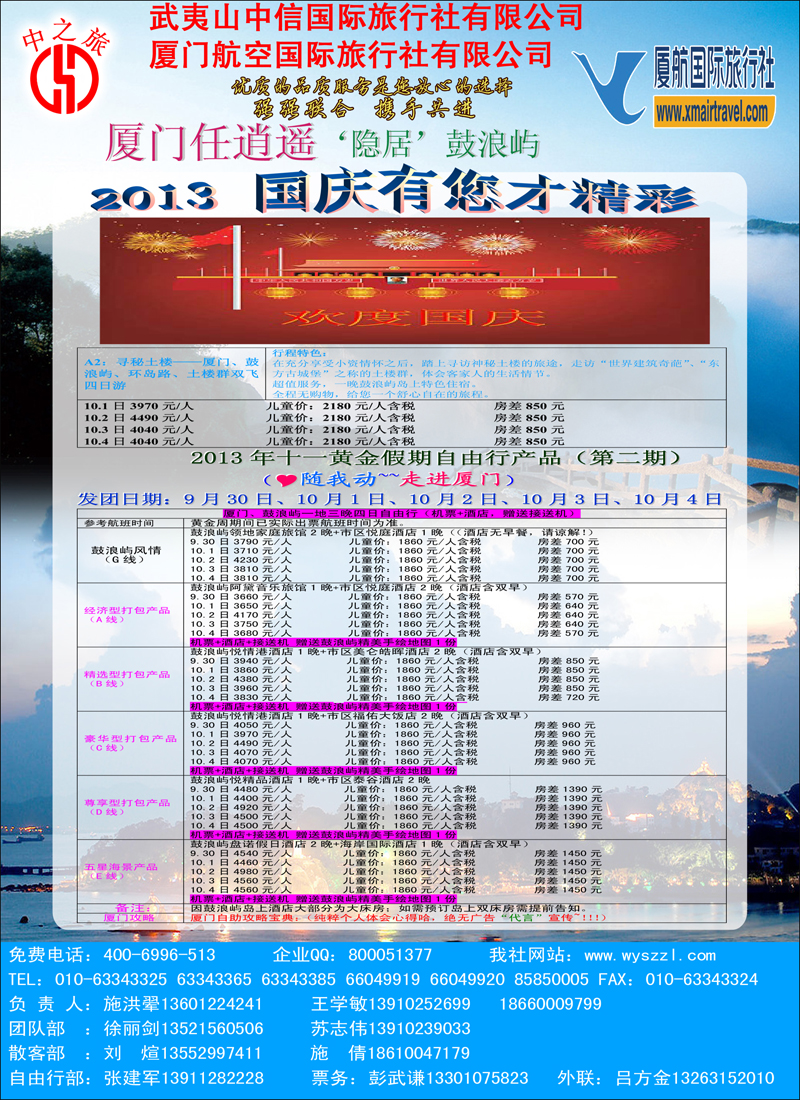
Task: Click the 随我动~~走进厦门 tagline
Action: (389, 480)
